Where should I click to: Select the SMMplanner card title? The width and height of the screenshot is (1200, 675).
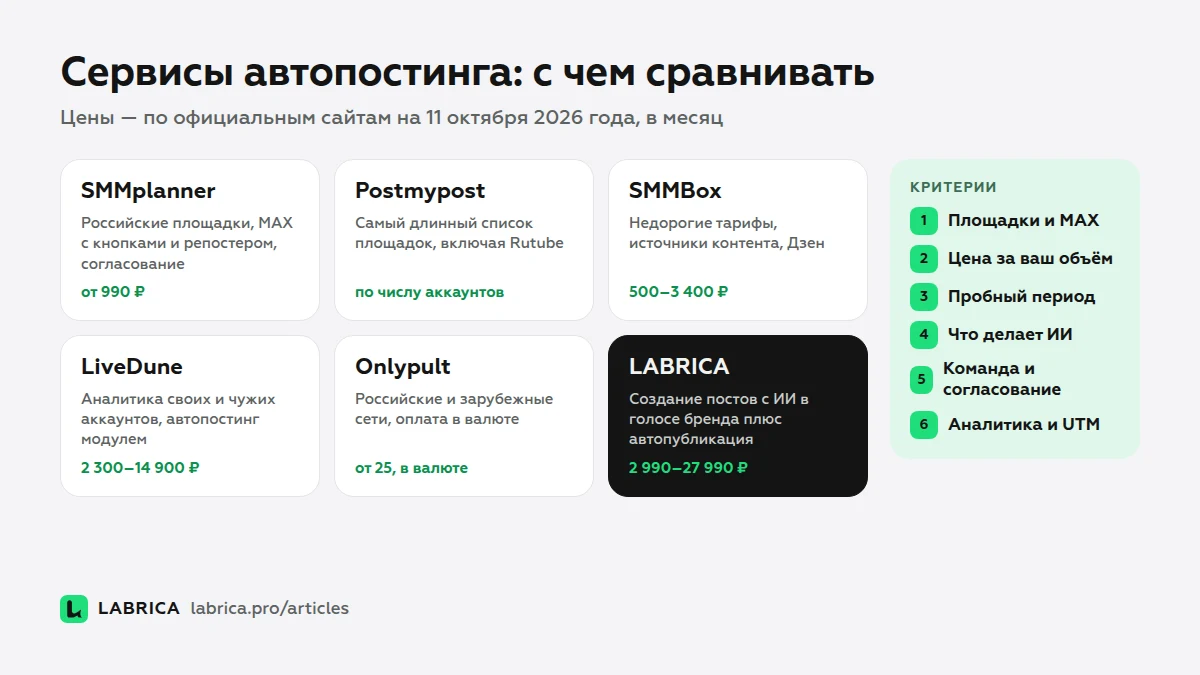tap(148, 191)
